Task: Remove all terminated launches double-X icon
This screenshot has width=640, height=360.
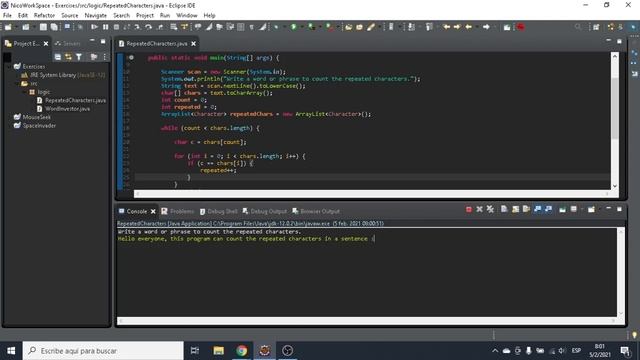Action: [x=490, y=209]
